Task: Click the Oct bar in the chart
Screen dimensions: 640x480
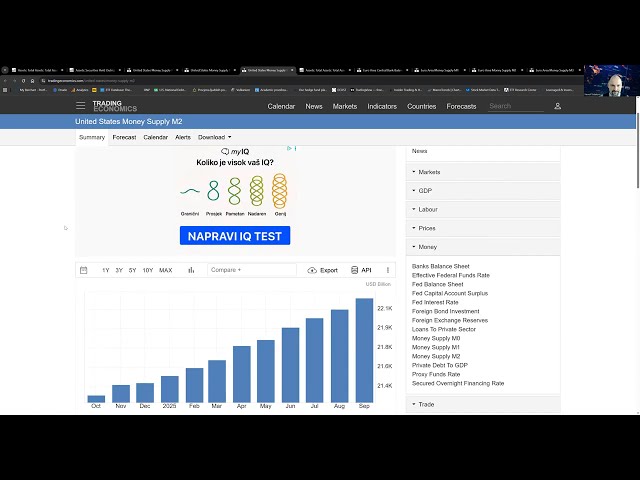Action: (96, 399)
